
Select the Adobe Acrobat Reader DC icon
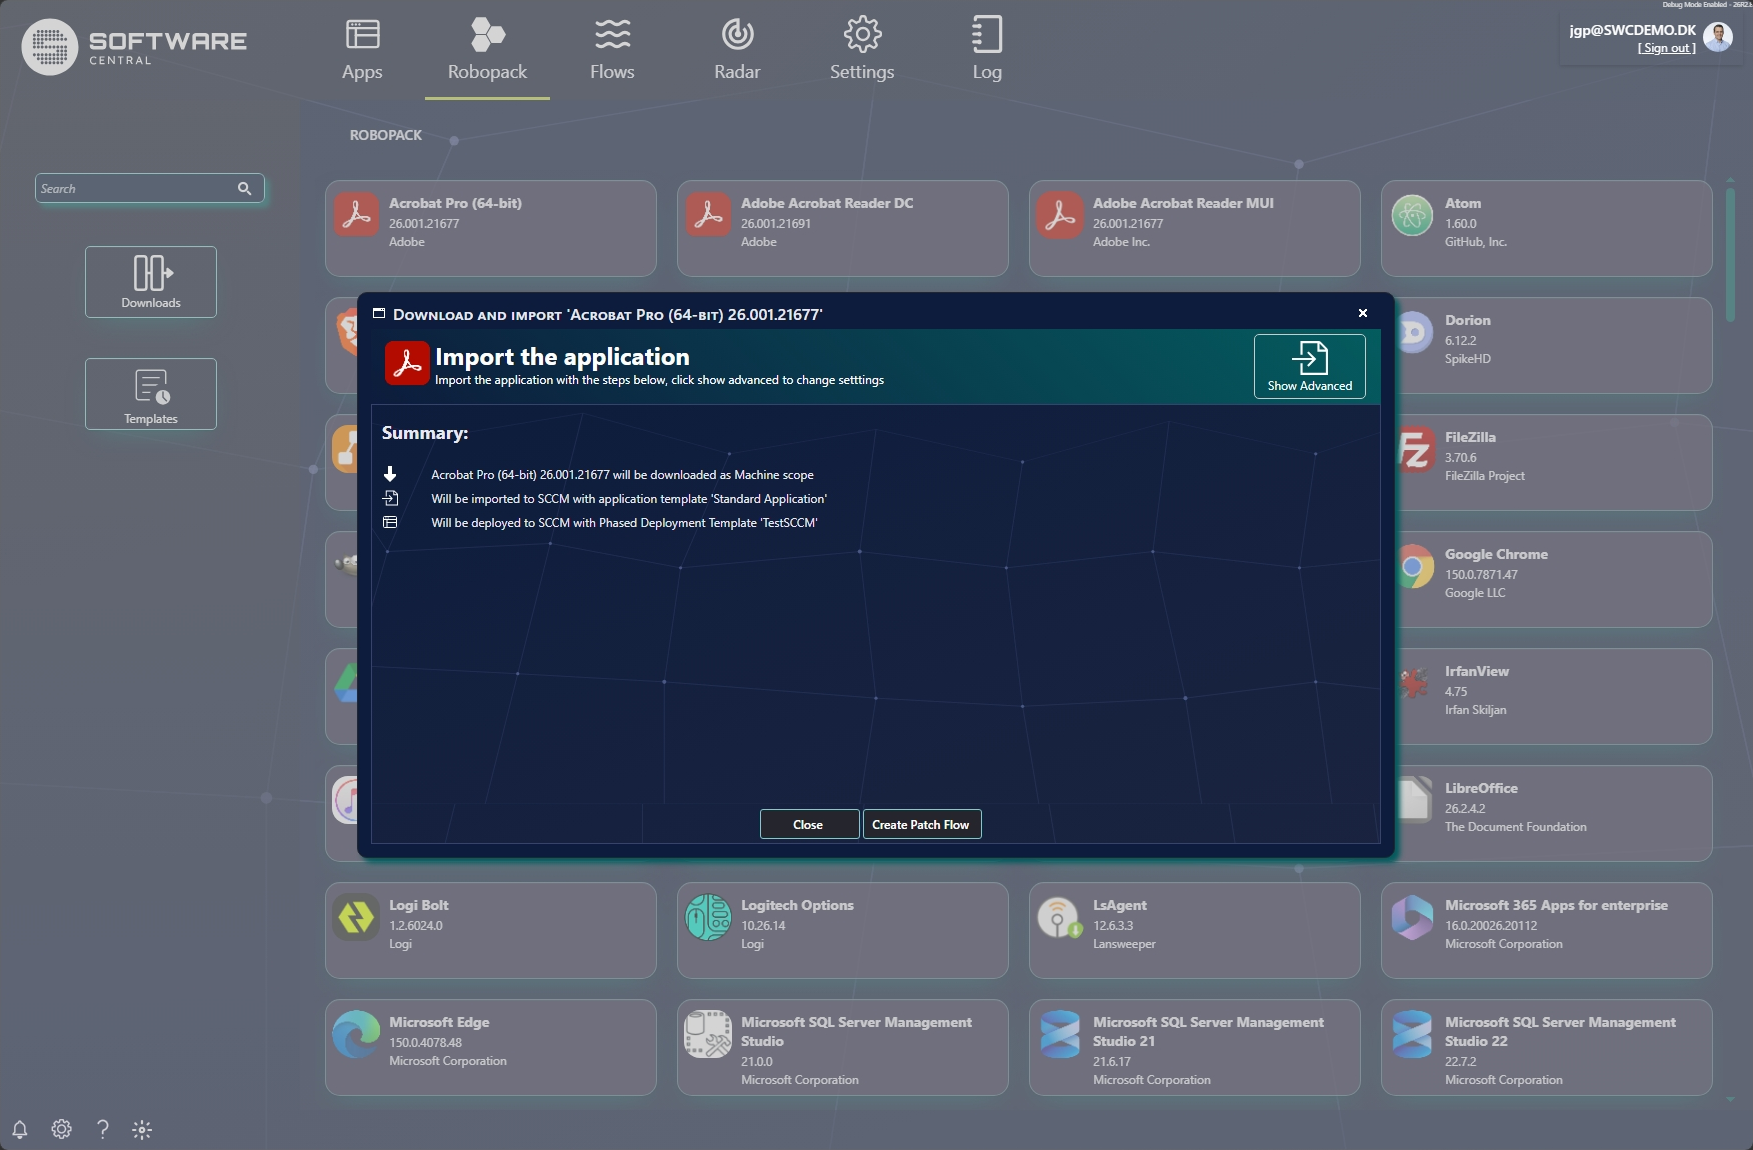point(708,215)
